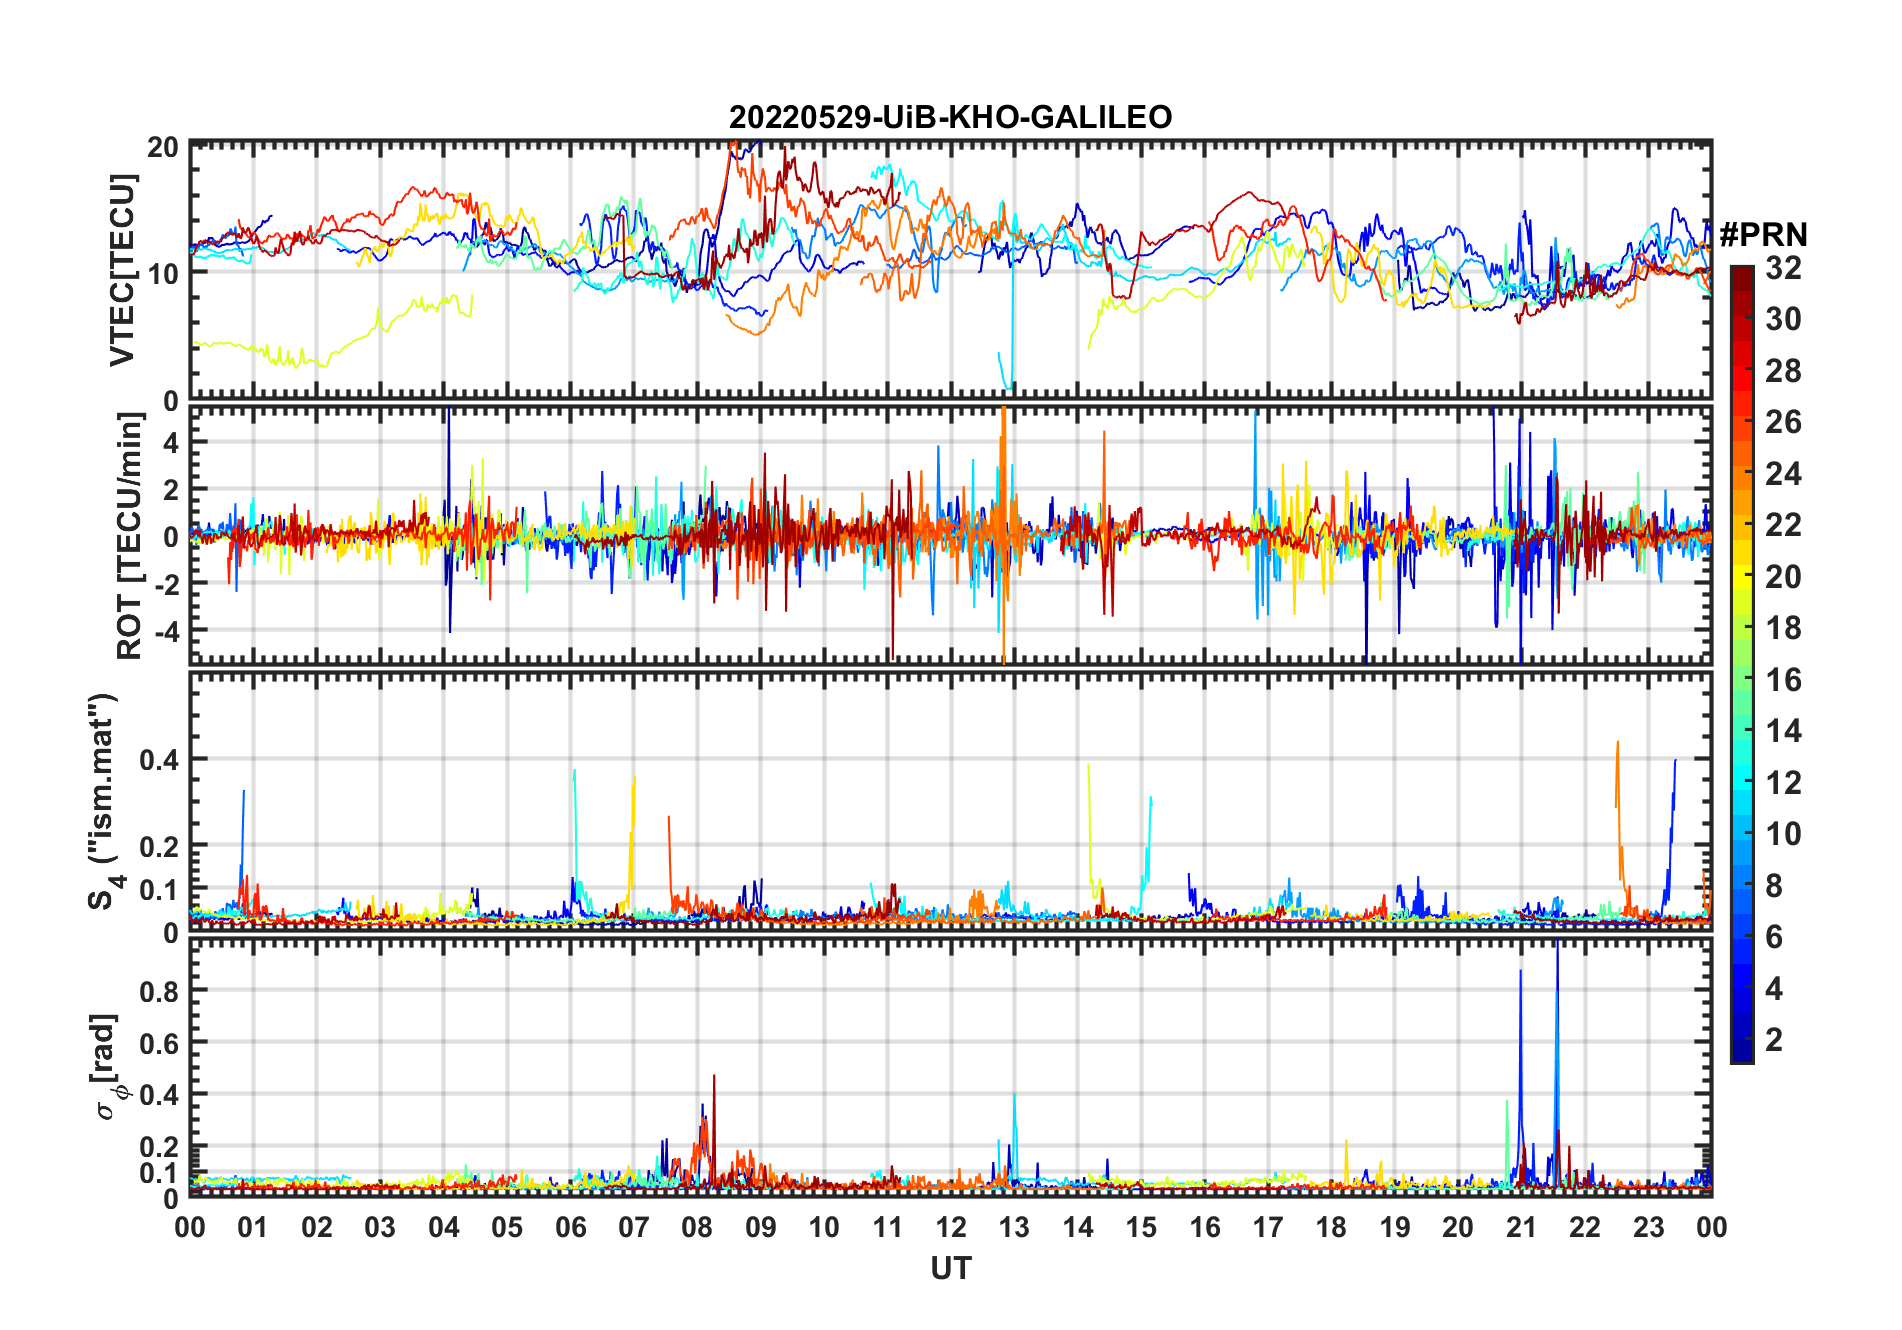Click the "UT" x-axis label
The height and width of the screenshot is (1330, 1902).
(950, 1268)
